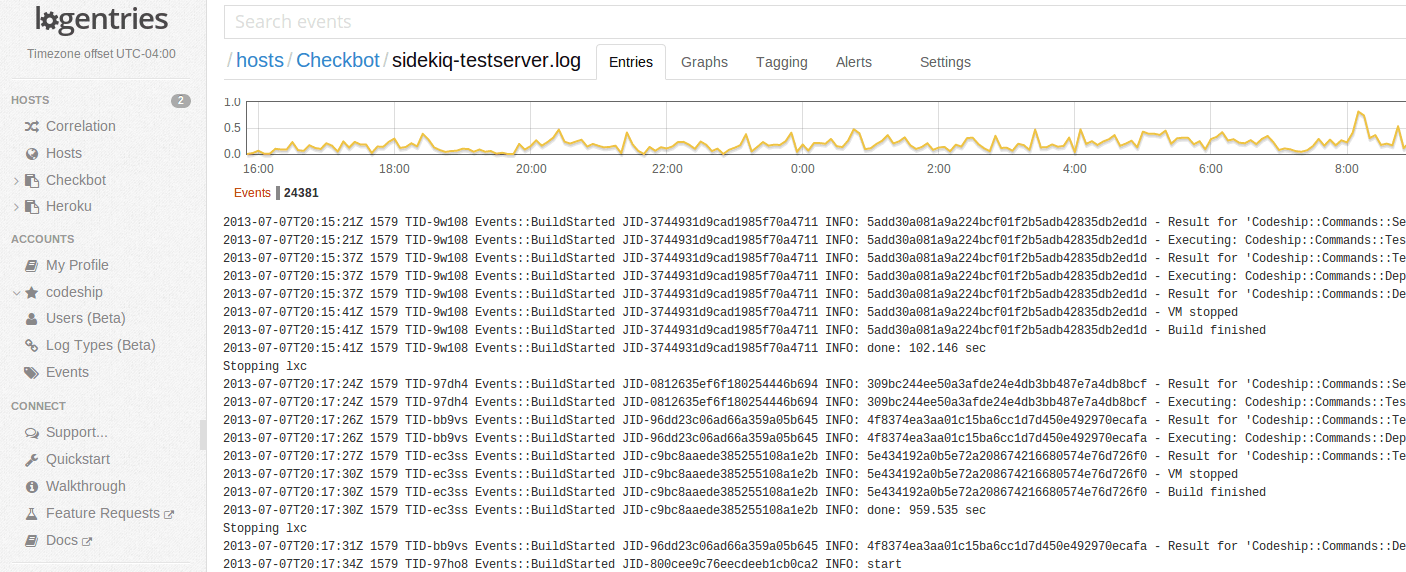Click the 20:17:34Z 'INFO: start' log line
Viewport: 1406px width, 572px height.
point(562,564)
